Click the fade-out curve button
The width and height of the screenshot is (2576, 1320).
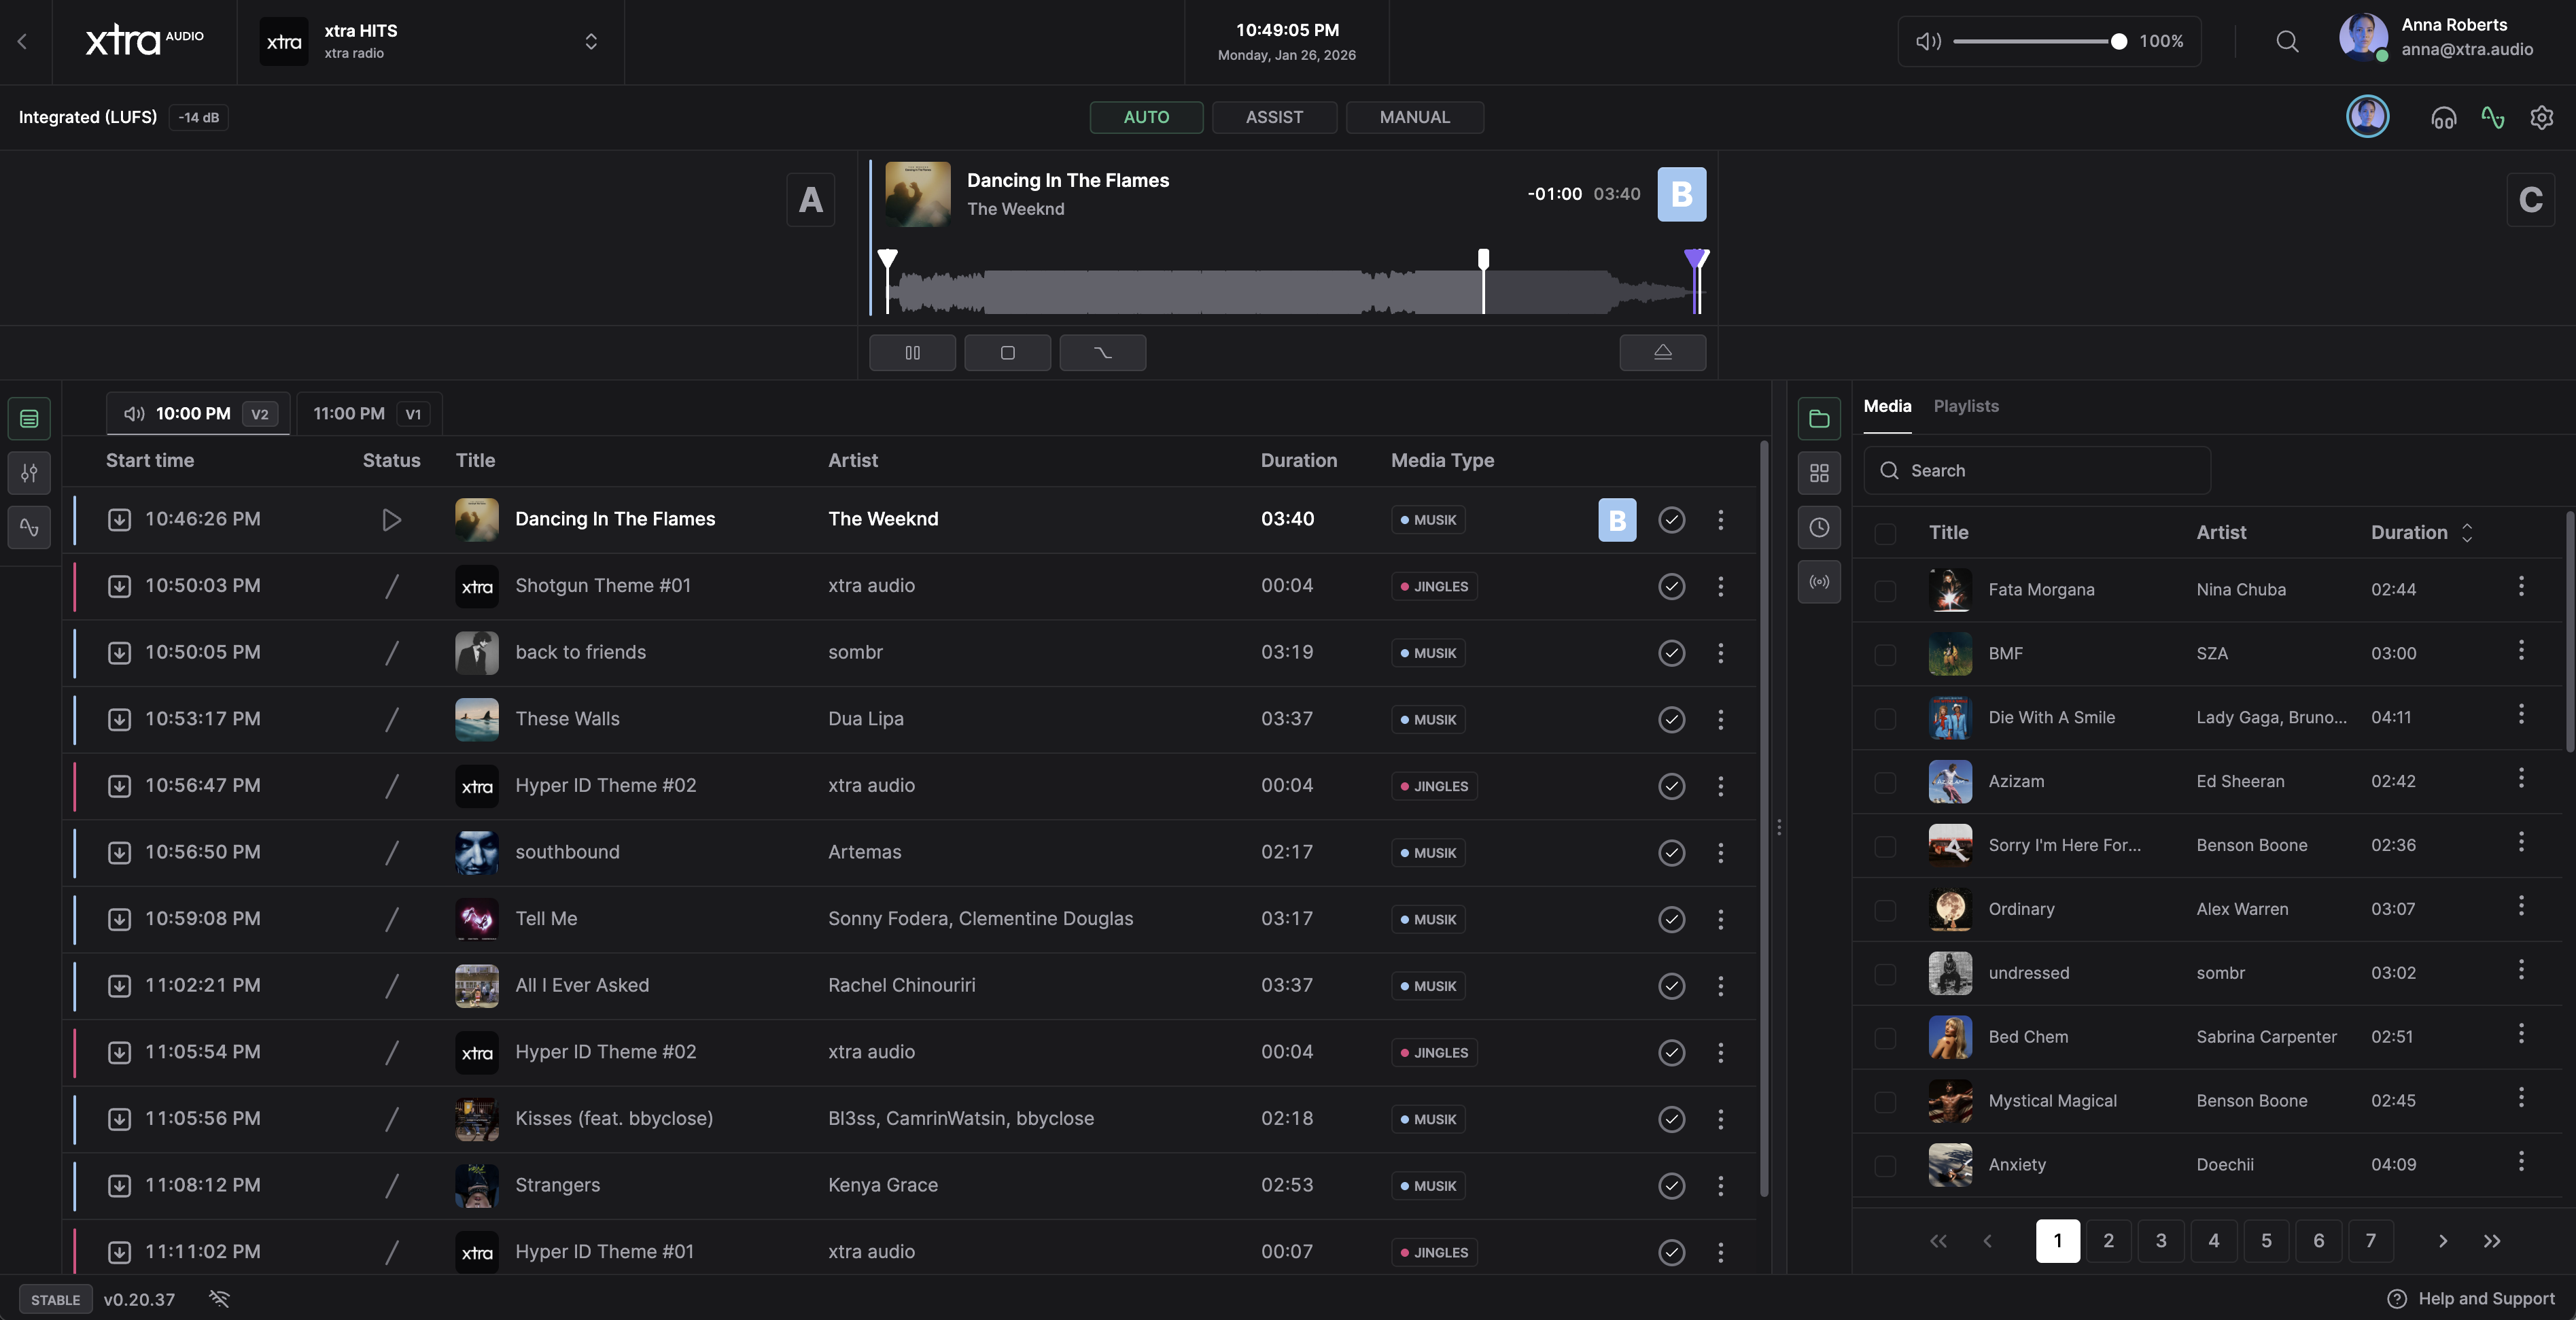(x=1102, y=352)
